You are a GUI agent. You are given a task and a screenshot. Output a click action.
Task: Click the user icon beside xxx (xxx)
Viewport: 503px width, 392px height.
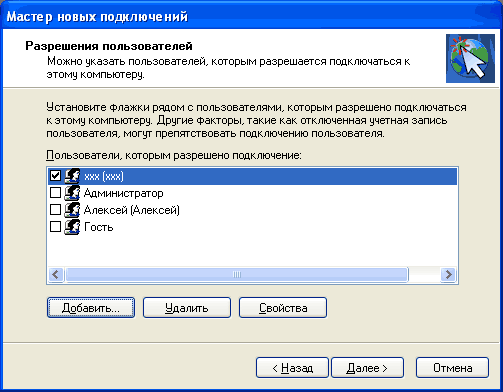click(72, 176)
